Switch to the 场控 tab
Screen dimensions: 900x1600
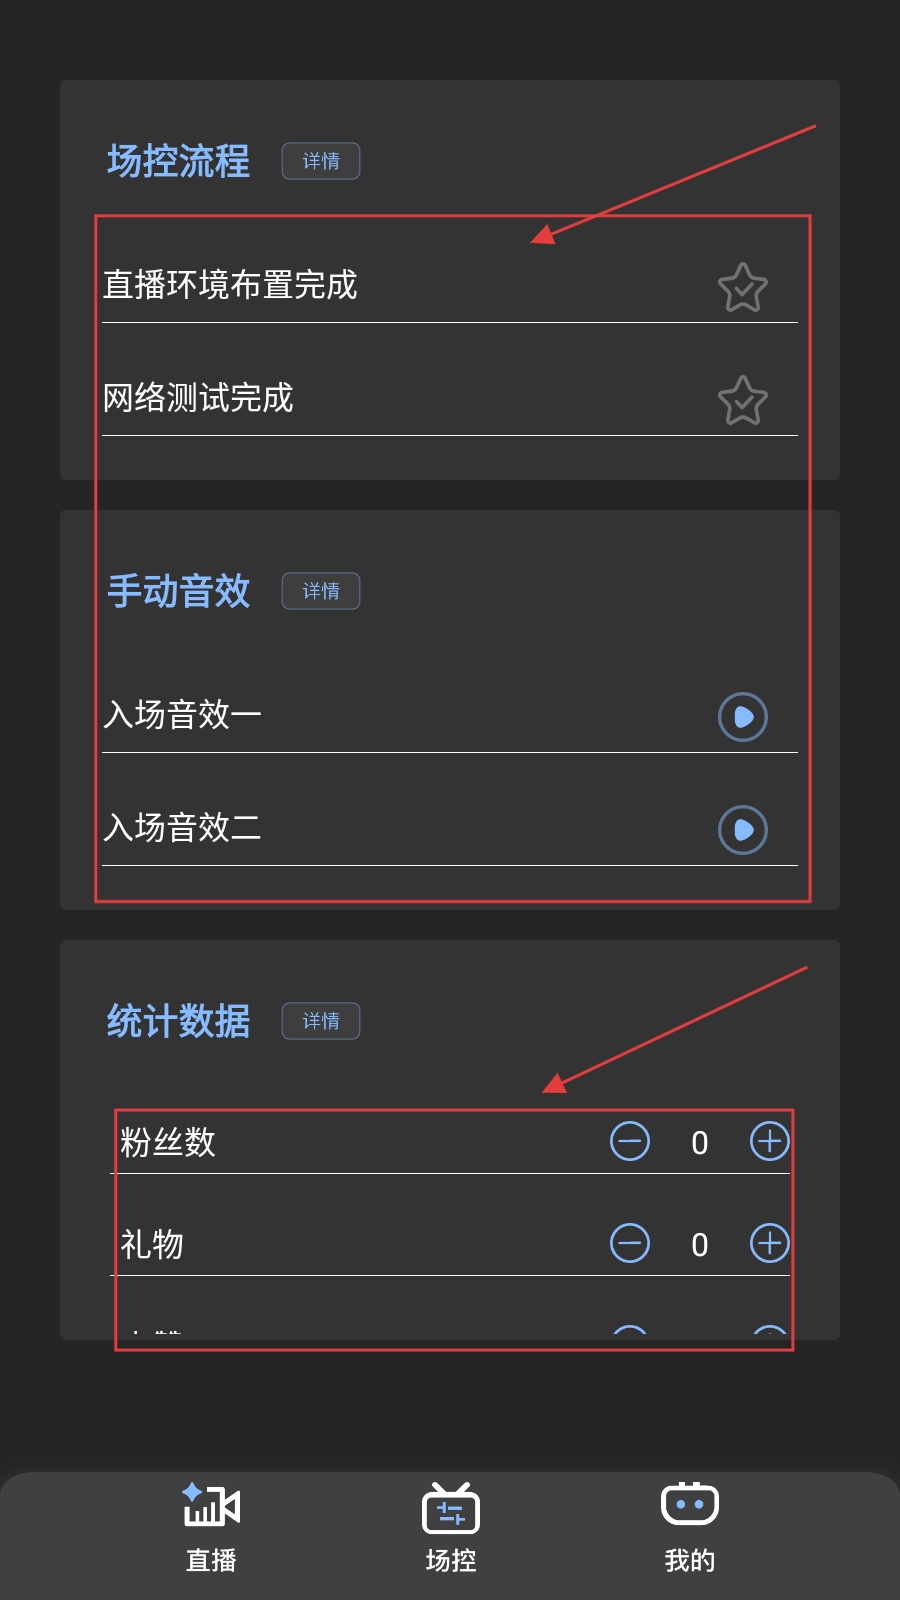(x=451, y=1528)
